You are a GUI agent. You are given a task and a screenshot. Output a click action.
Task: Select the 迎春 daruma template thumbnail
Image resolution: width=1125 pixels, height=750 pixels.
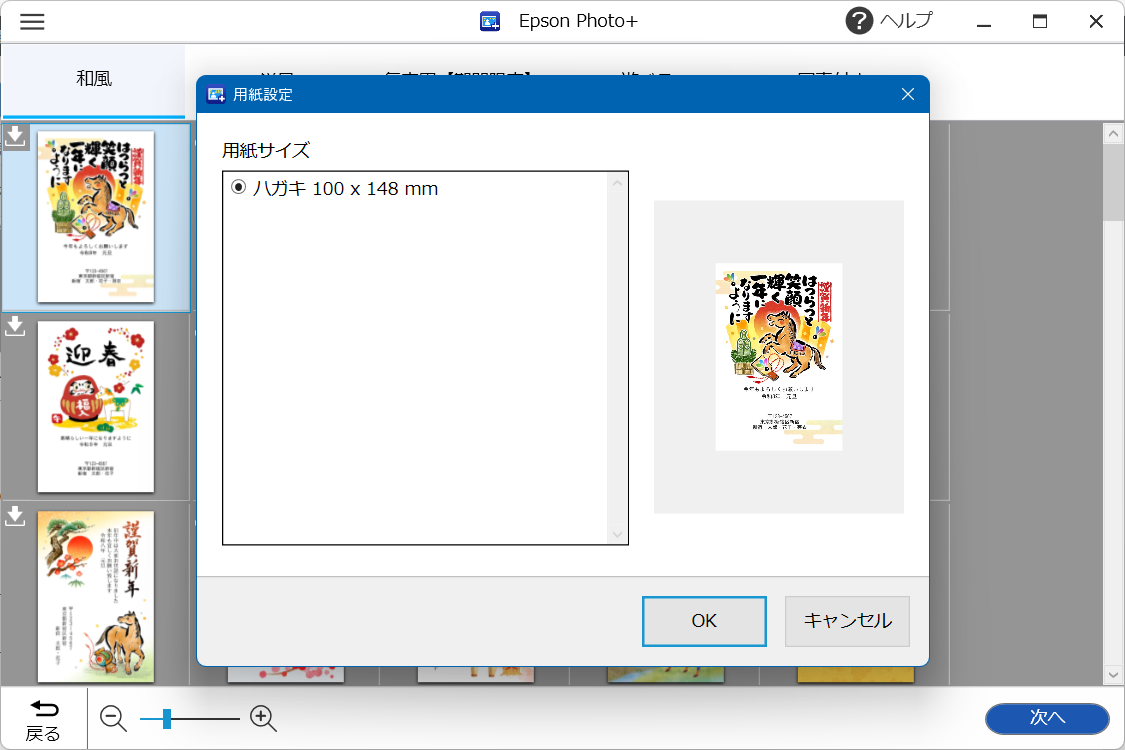[x=96, y=406]
